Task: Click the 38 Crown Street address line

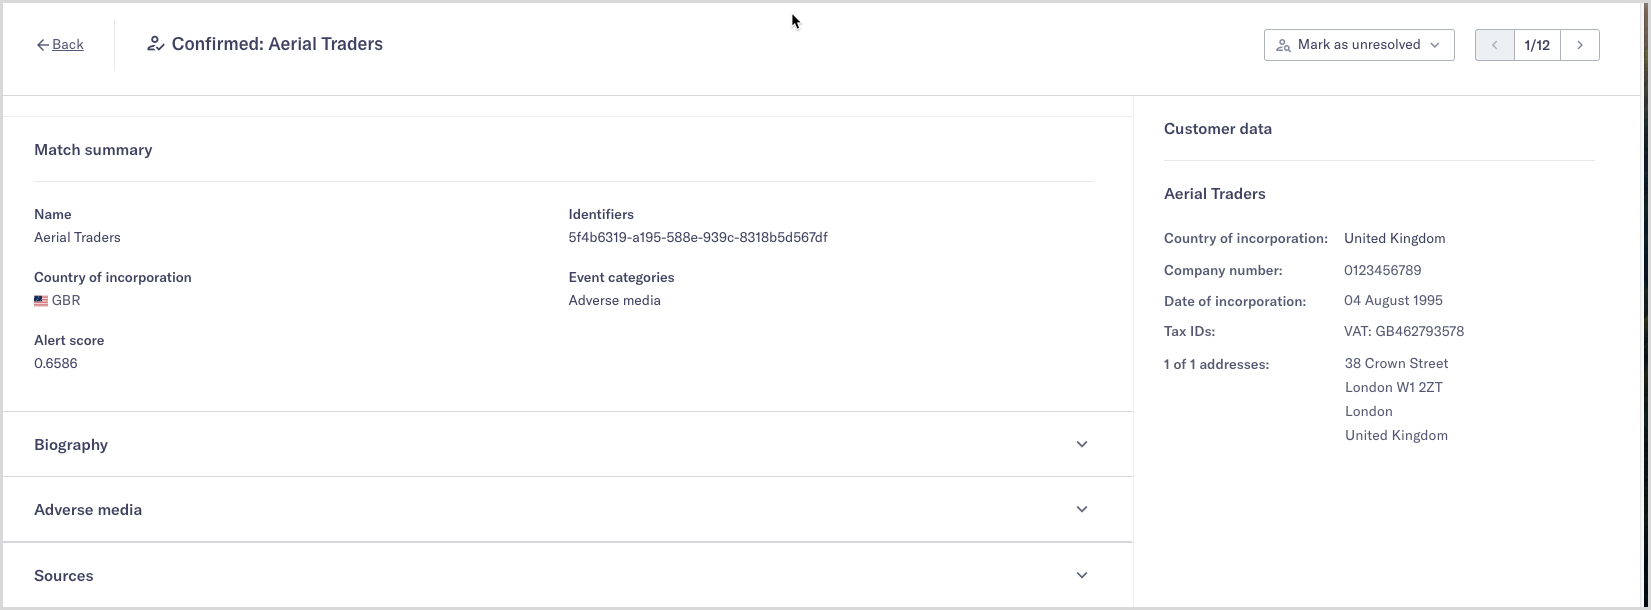Action: 1396,364
